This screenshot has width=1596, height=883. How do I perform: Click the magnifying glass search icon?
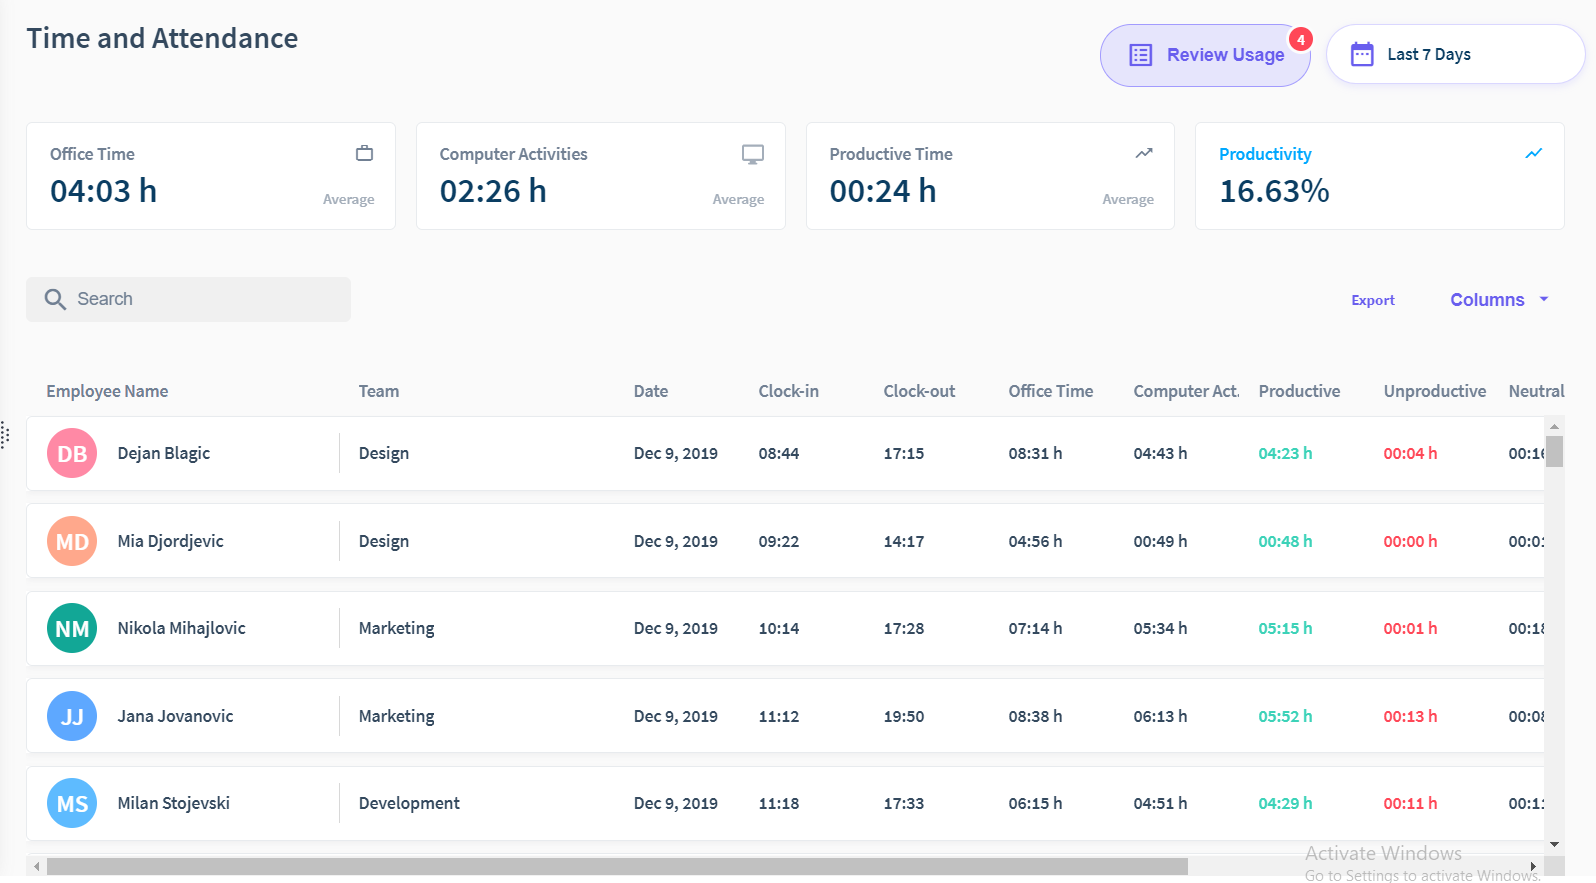click(x=55, y=299)
